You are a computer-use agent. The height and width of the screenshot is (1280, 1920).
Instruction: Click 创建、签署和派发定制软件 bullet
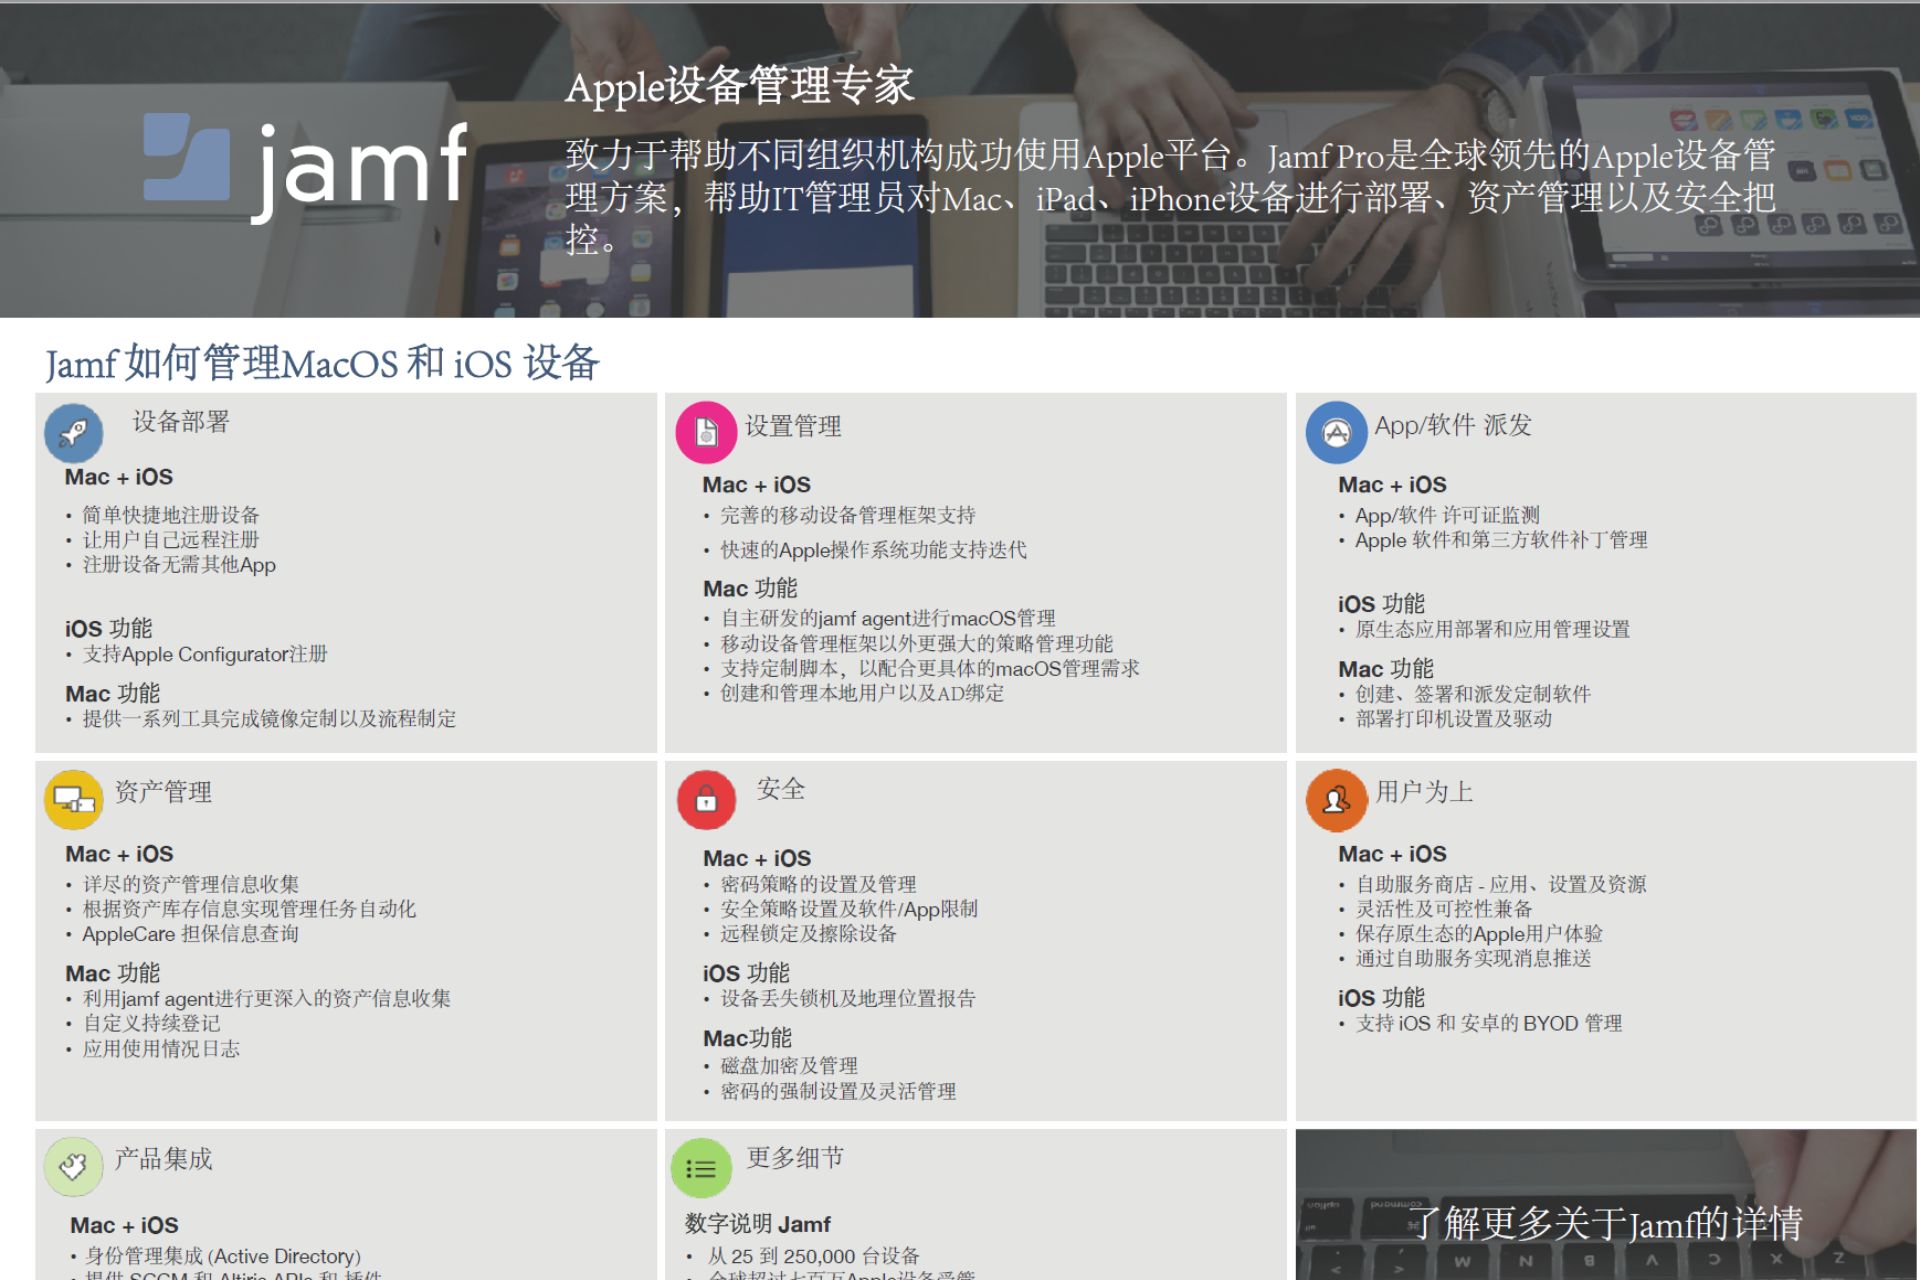[x=1473, y=695]
